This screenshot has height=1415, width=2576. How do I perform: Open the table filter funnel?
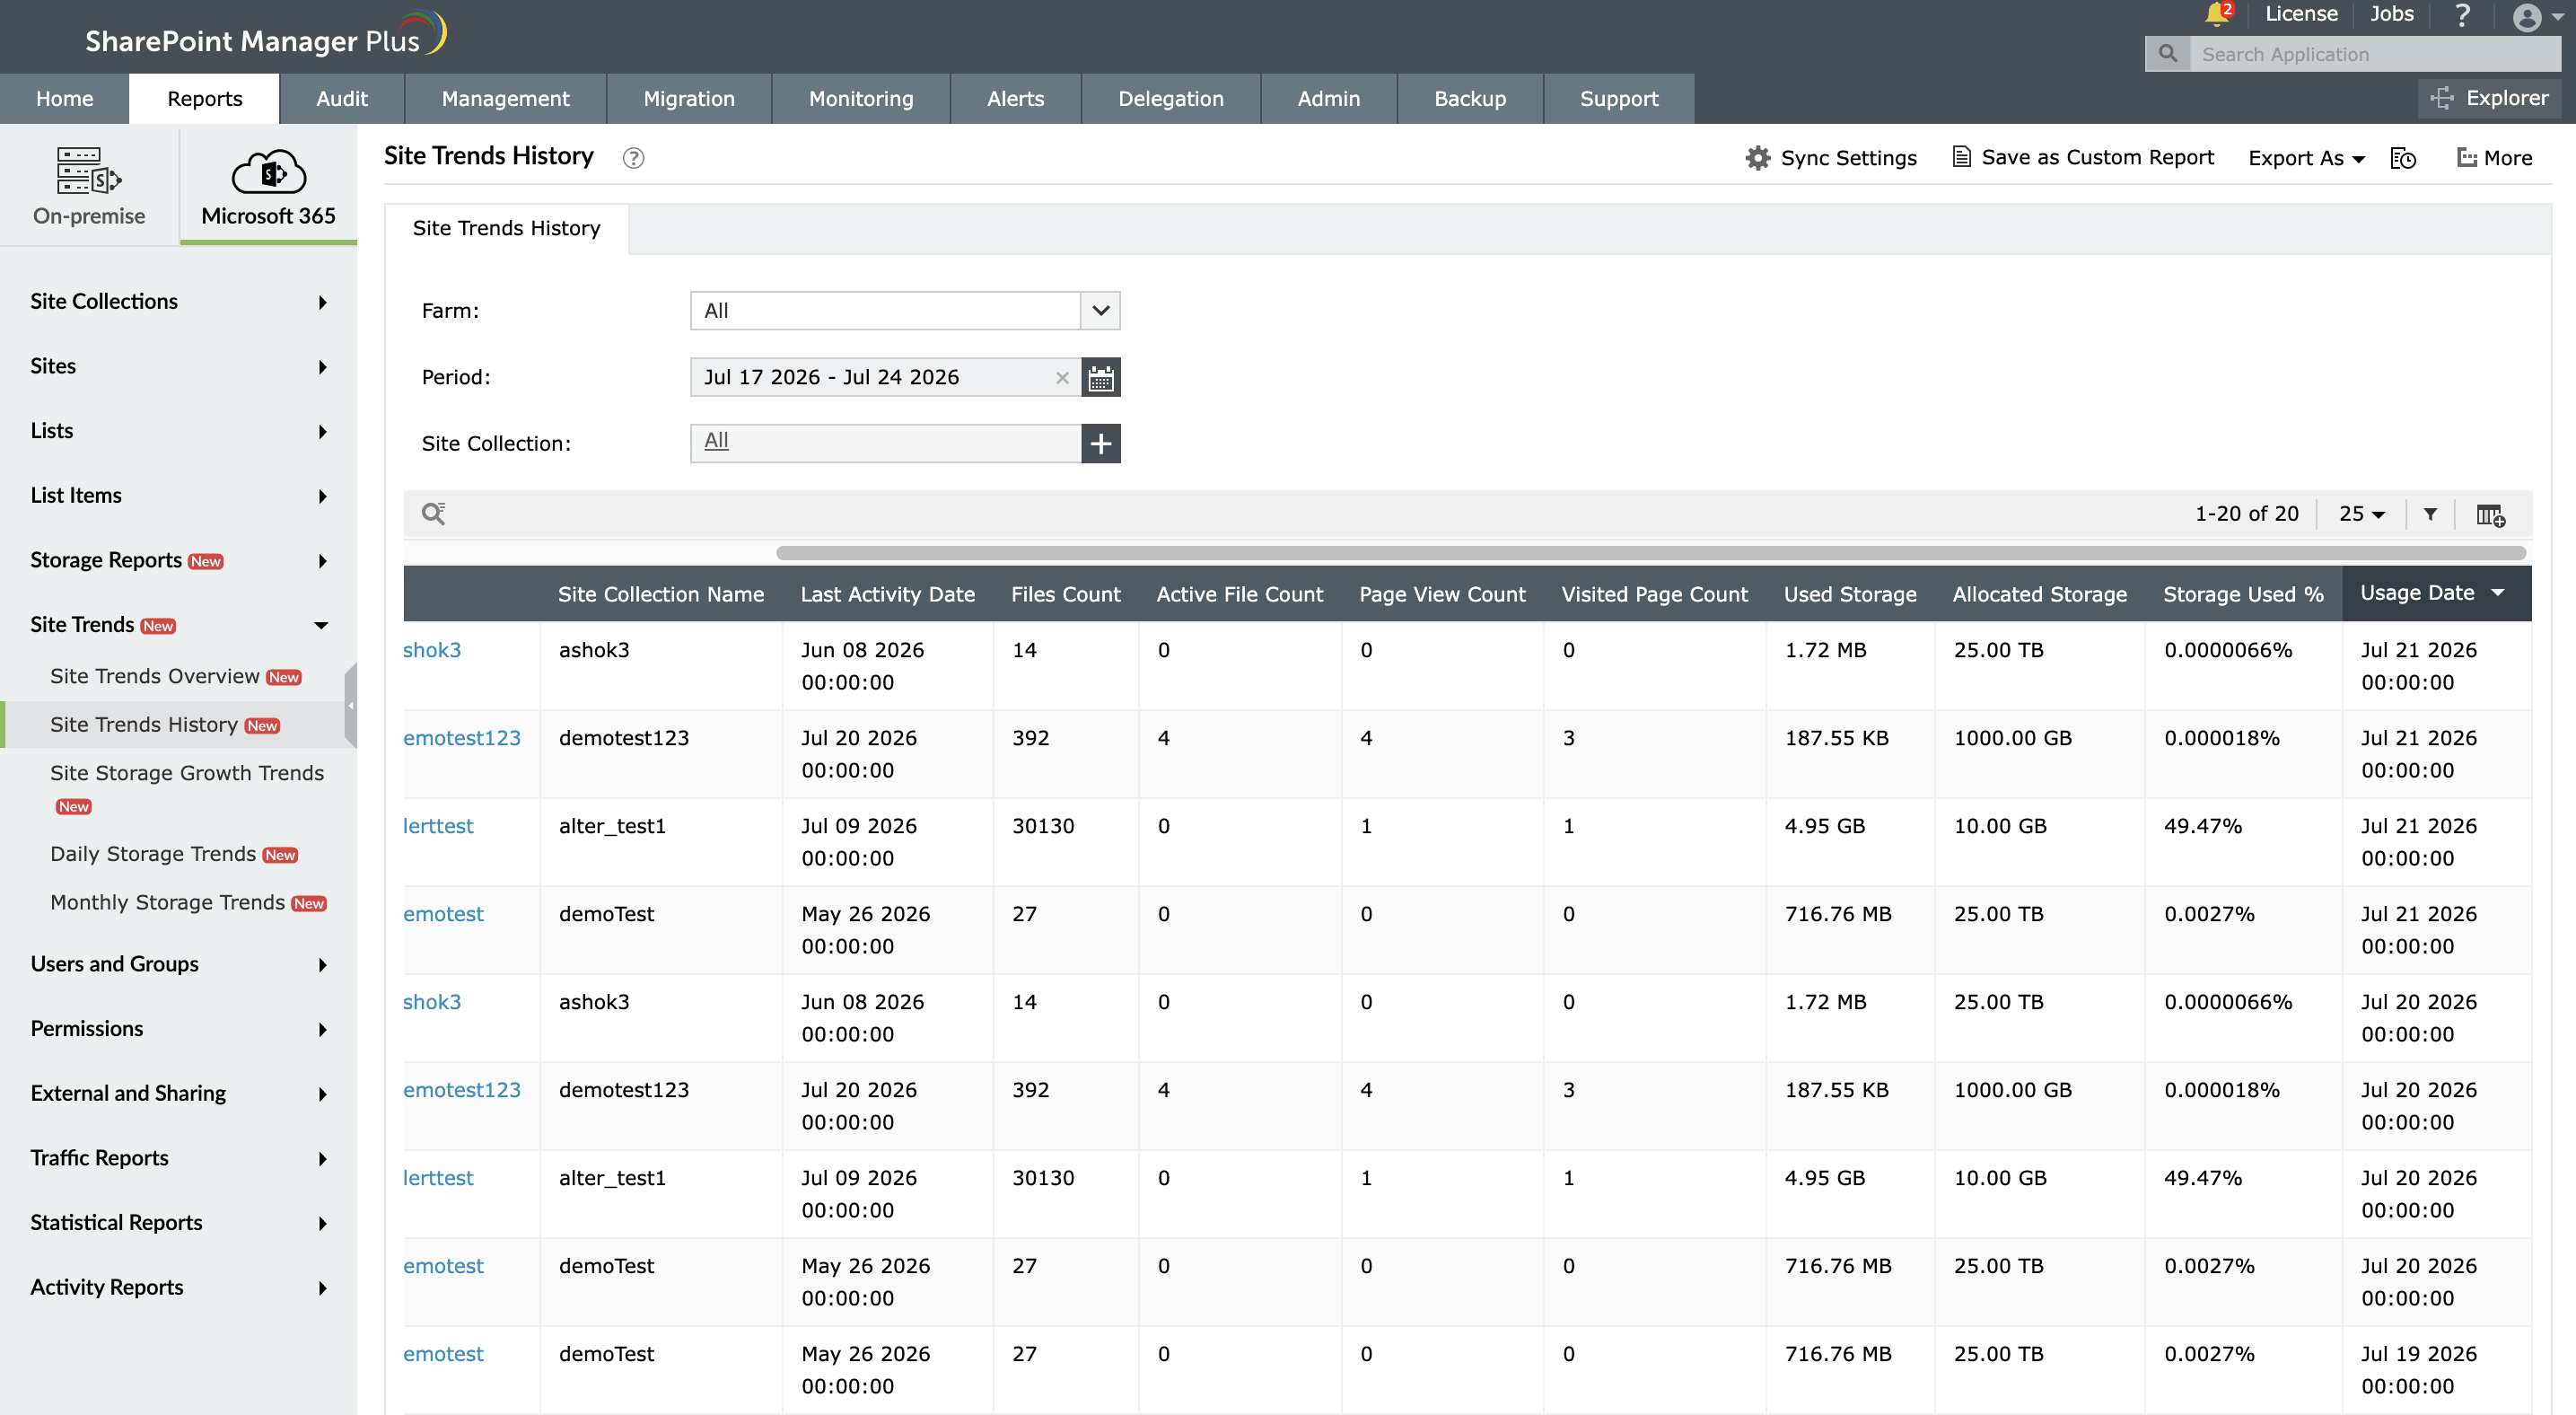(x=2430, y=514)
